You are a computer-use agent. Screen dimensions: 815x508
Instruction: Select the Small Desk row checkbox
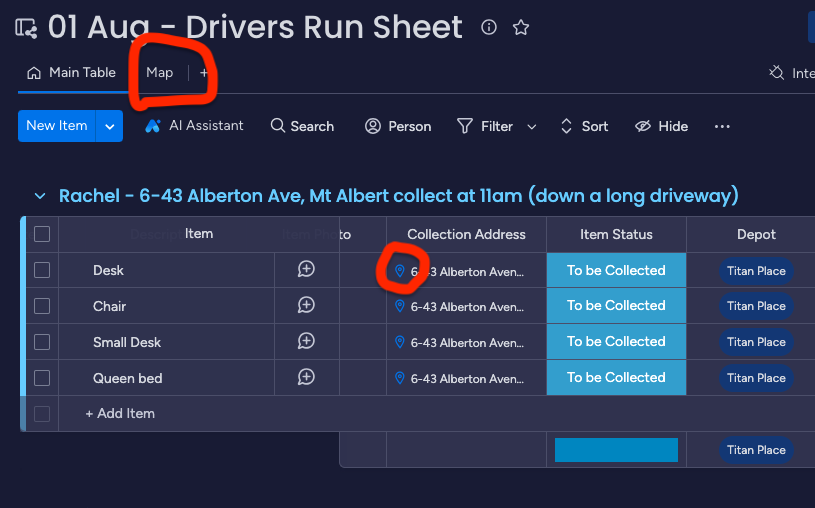pyautogui.click(x=42, y=342)
